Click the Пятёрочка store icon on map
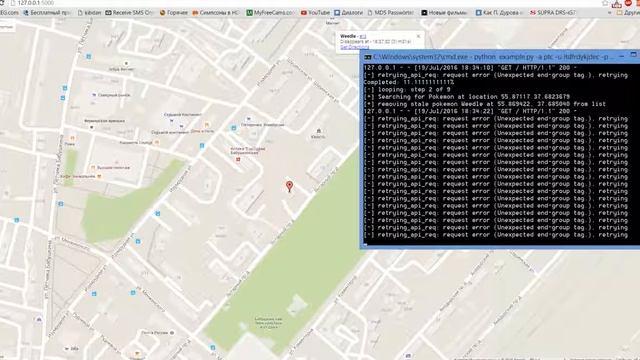The height and width of the screenshot is (360, 640). pos(248,119)
